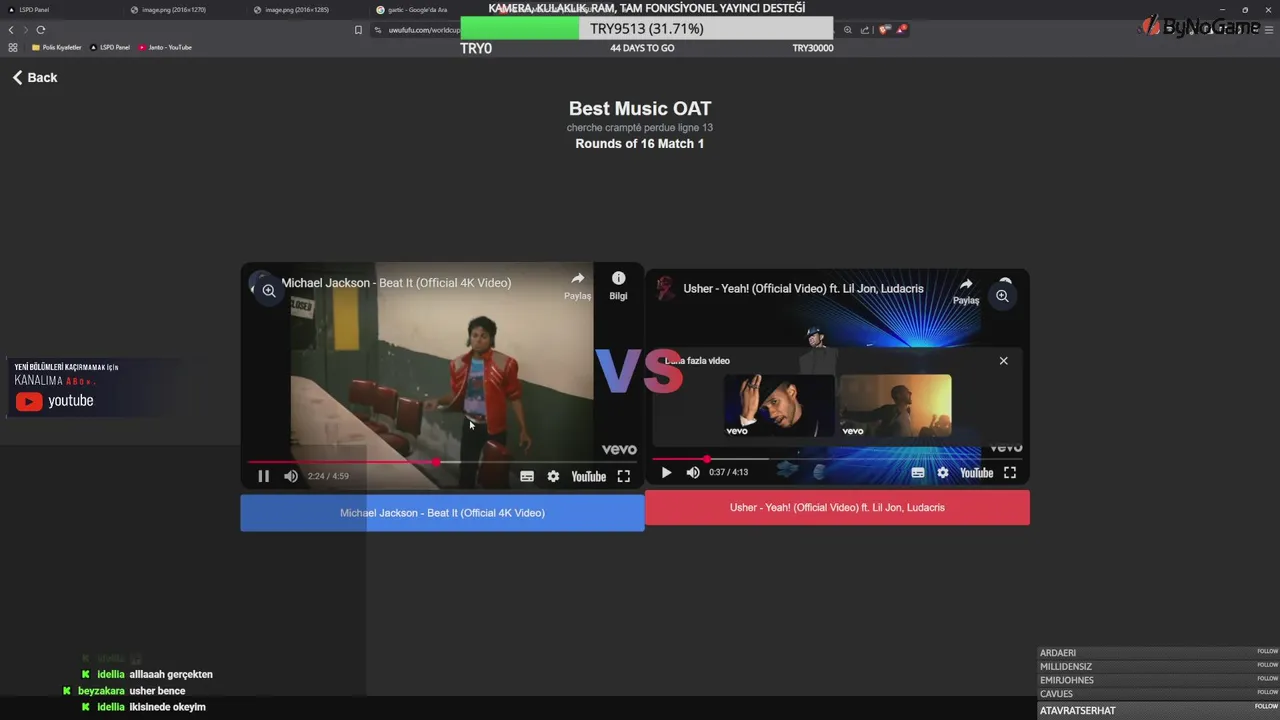1280x720 pixels.
Task: Mute the Usher Yeah! video volume
Action: tap(693, 473)
